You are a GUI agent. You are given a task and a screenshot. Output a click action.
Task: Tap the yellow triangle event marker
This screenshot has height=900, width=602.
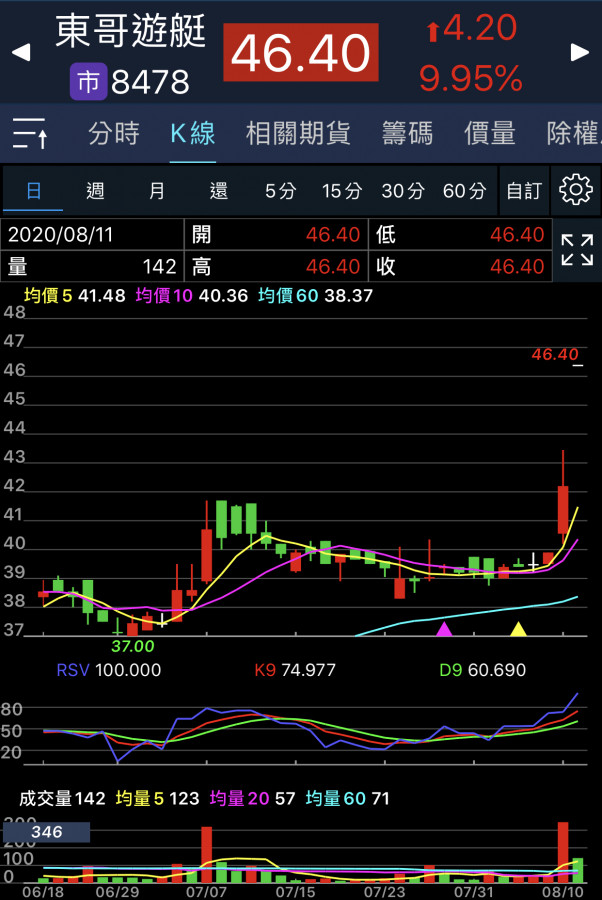[518, 629]
